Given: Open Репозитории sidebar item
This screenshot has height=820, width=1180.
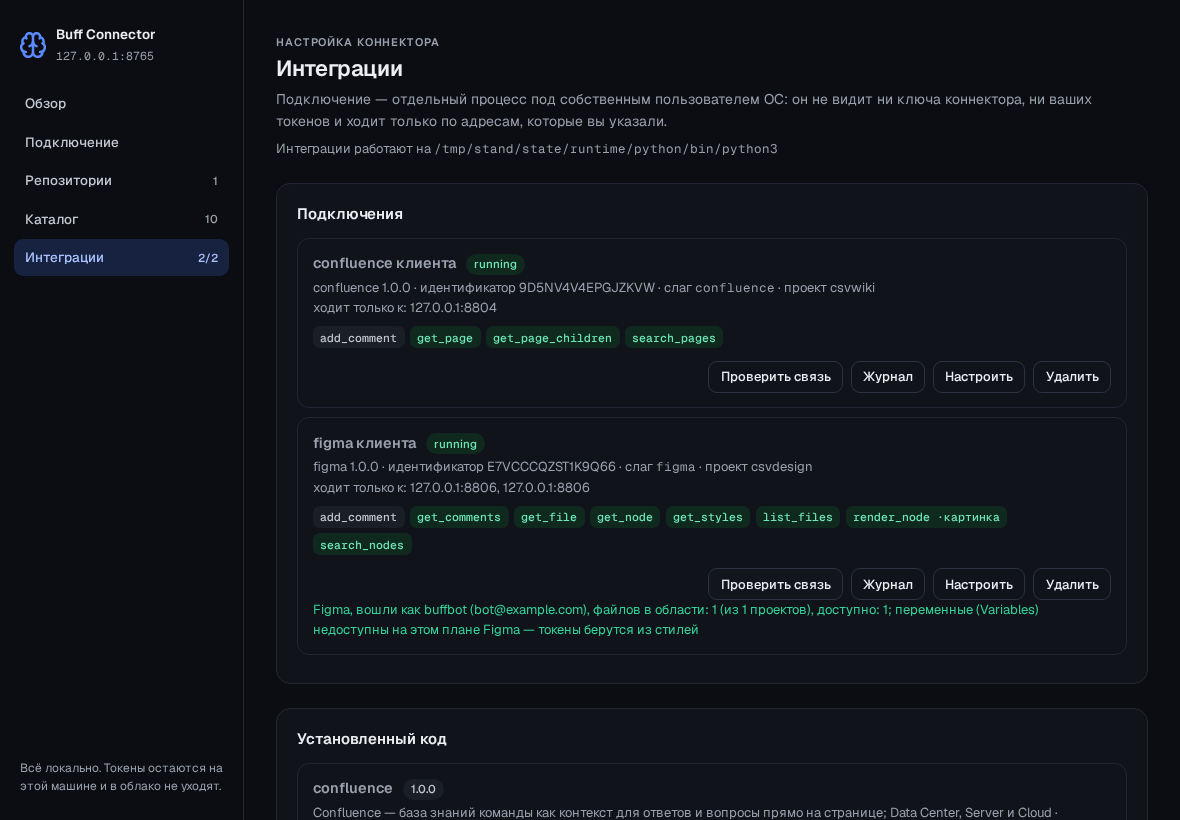Looking at the screenshot, I should [121, 181].
